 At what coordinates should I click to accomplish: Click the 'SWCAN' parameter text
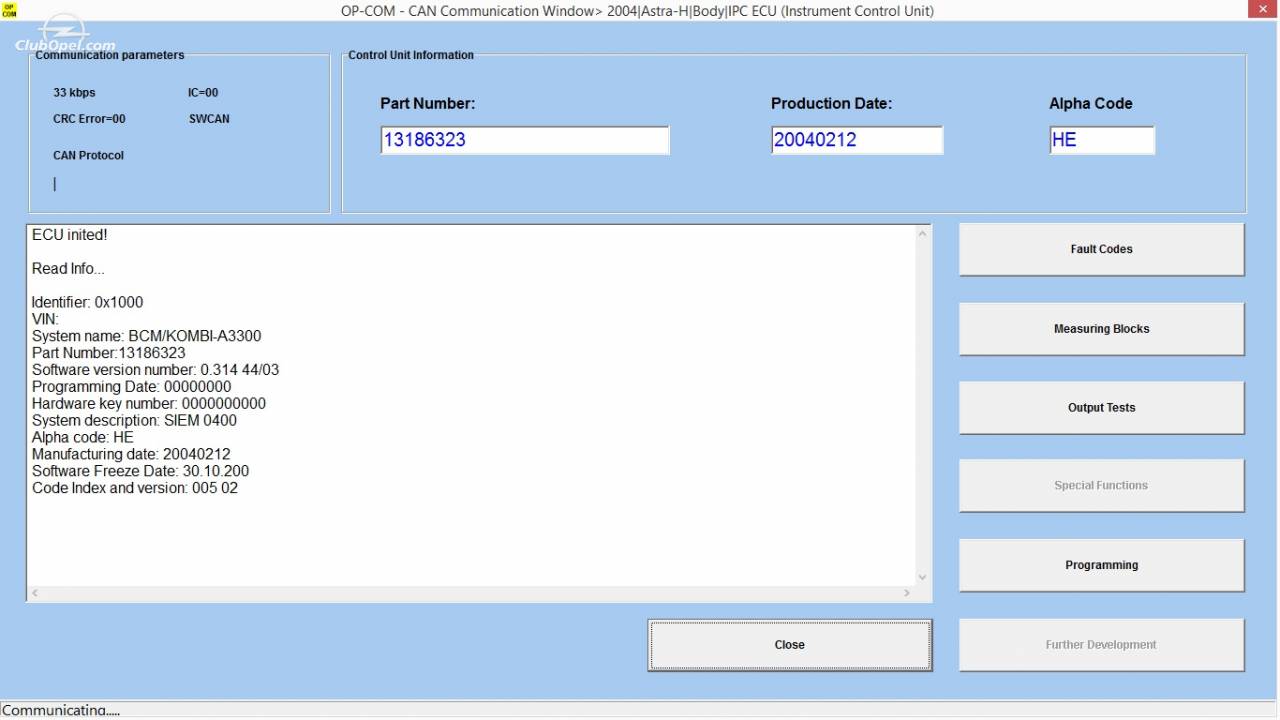(209, 119)
